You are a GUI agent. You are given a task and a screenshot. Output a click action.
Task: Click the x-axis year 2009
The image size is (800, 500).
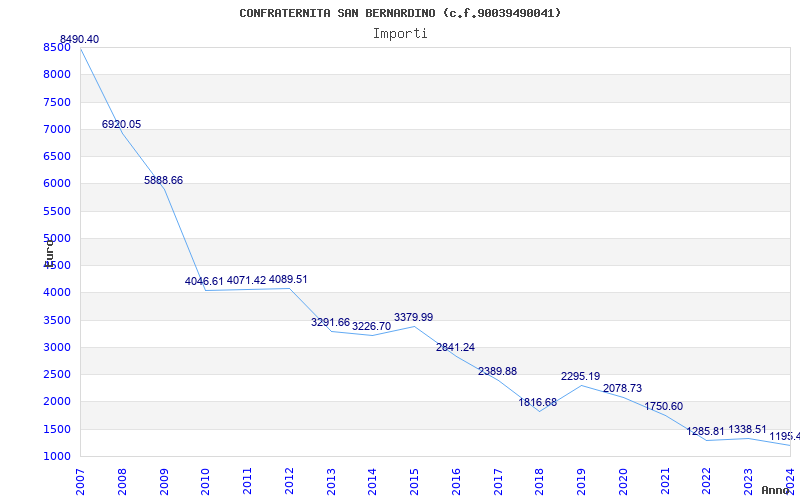[164, 482]
